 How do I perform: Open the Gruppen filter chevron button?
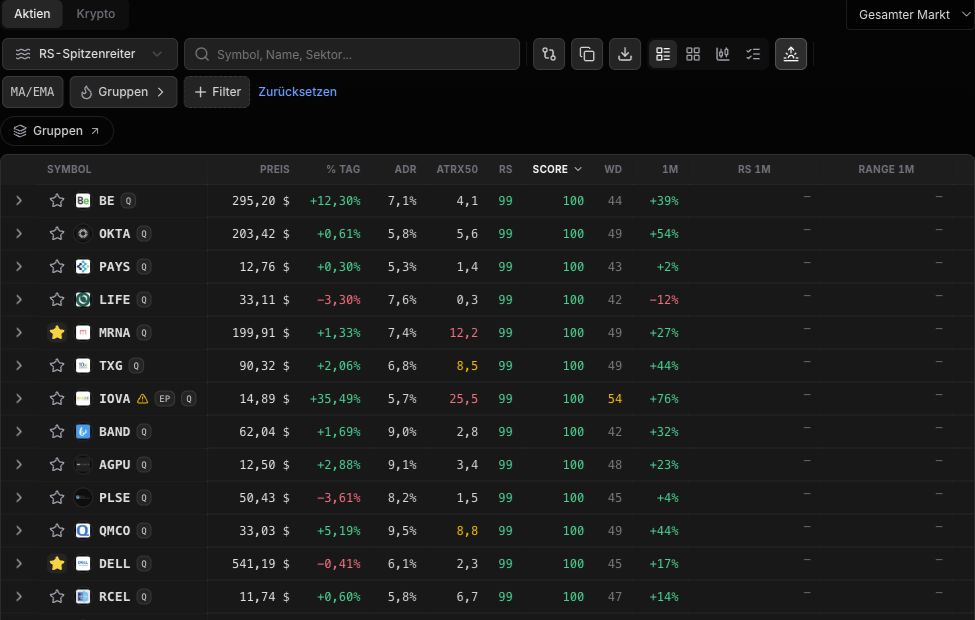(124, 92)
